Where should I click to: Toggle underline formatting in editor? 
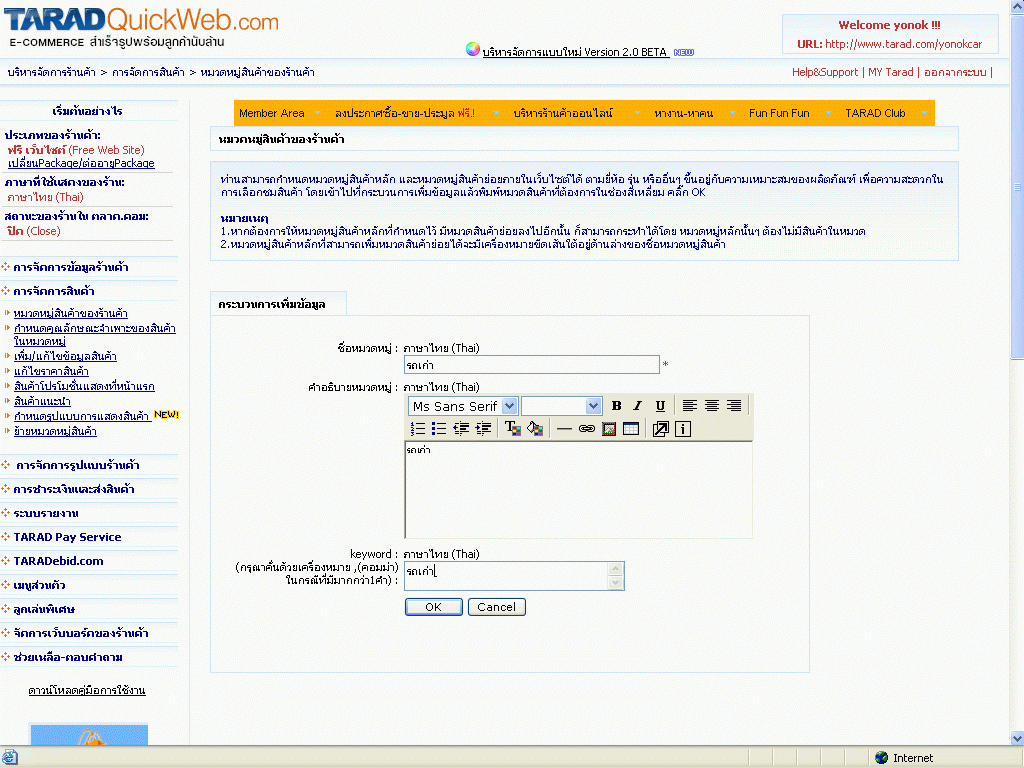coord(660,406)
